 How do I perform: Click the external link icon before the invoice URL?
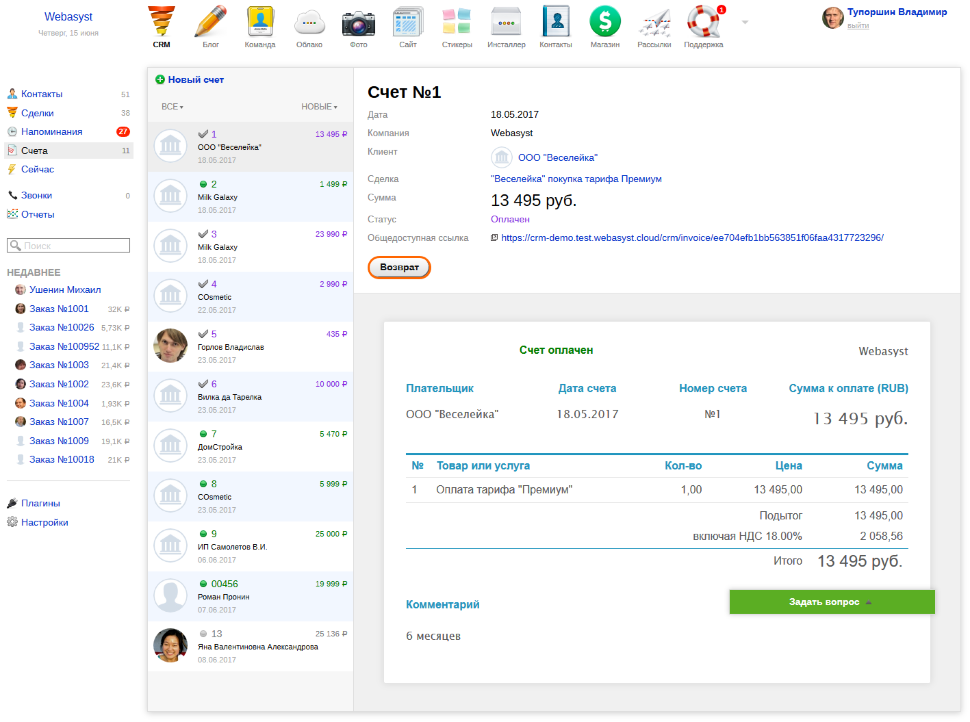(494, 238)
